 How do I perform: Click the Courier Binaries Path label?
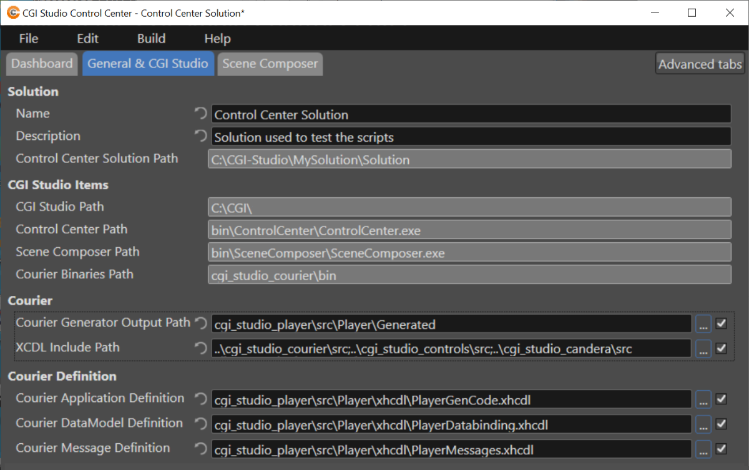[x=75, y=274]
